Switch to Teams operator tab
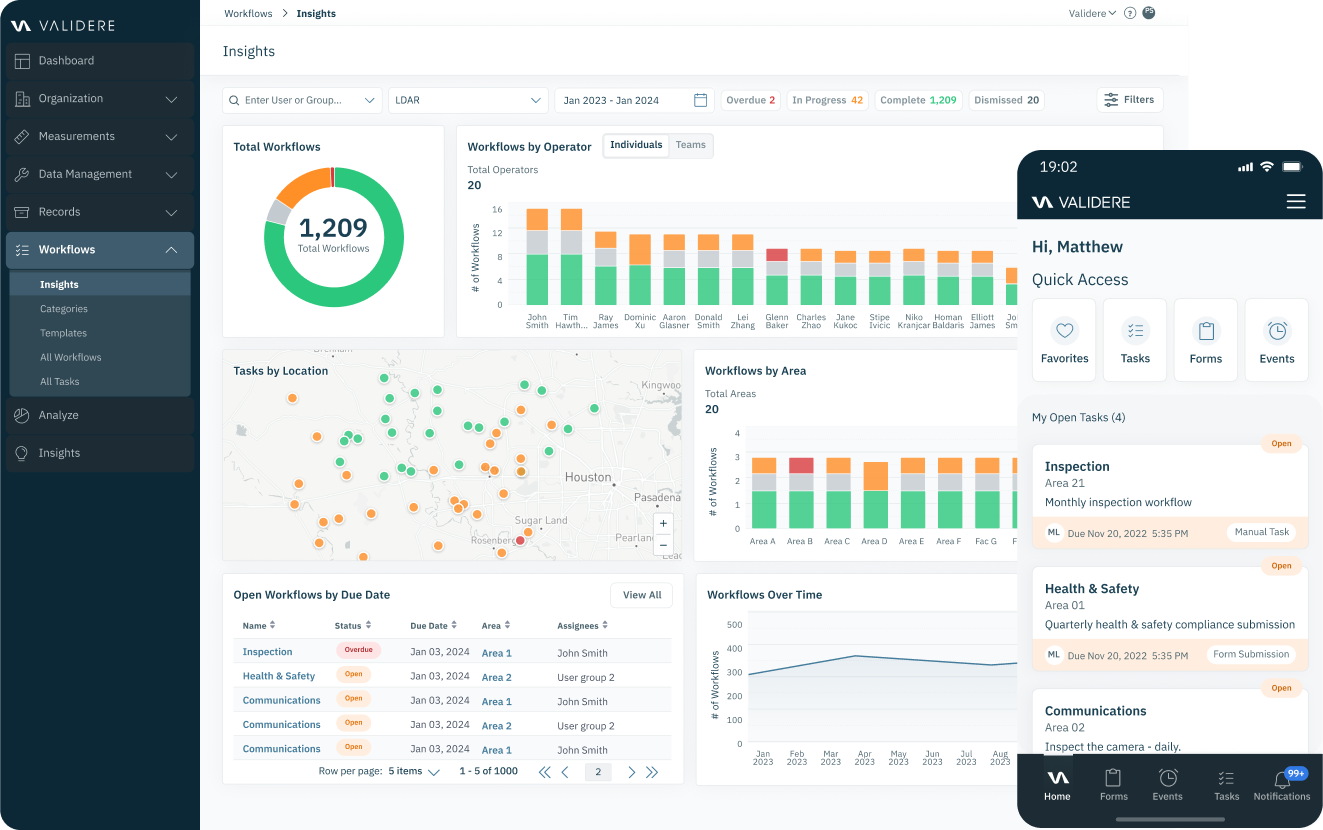The height and width of the screenshot is (830, 1323). click(x=691, y=145)
